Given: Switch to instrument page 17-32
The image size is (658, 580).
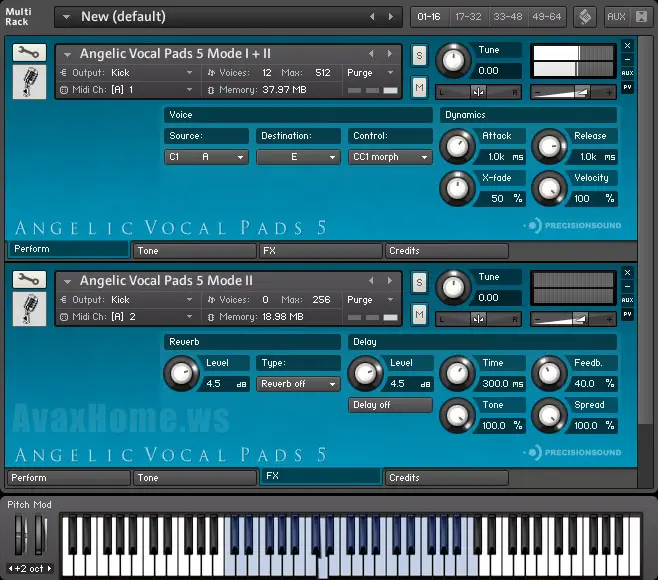Looking at the screenshot, I should pos(468,17).
